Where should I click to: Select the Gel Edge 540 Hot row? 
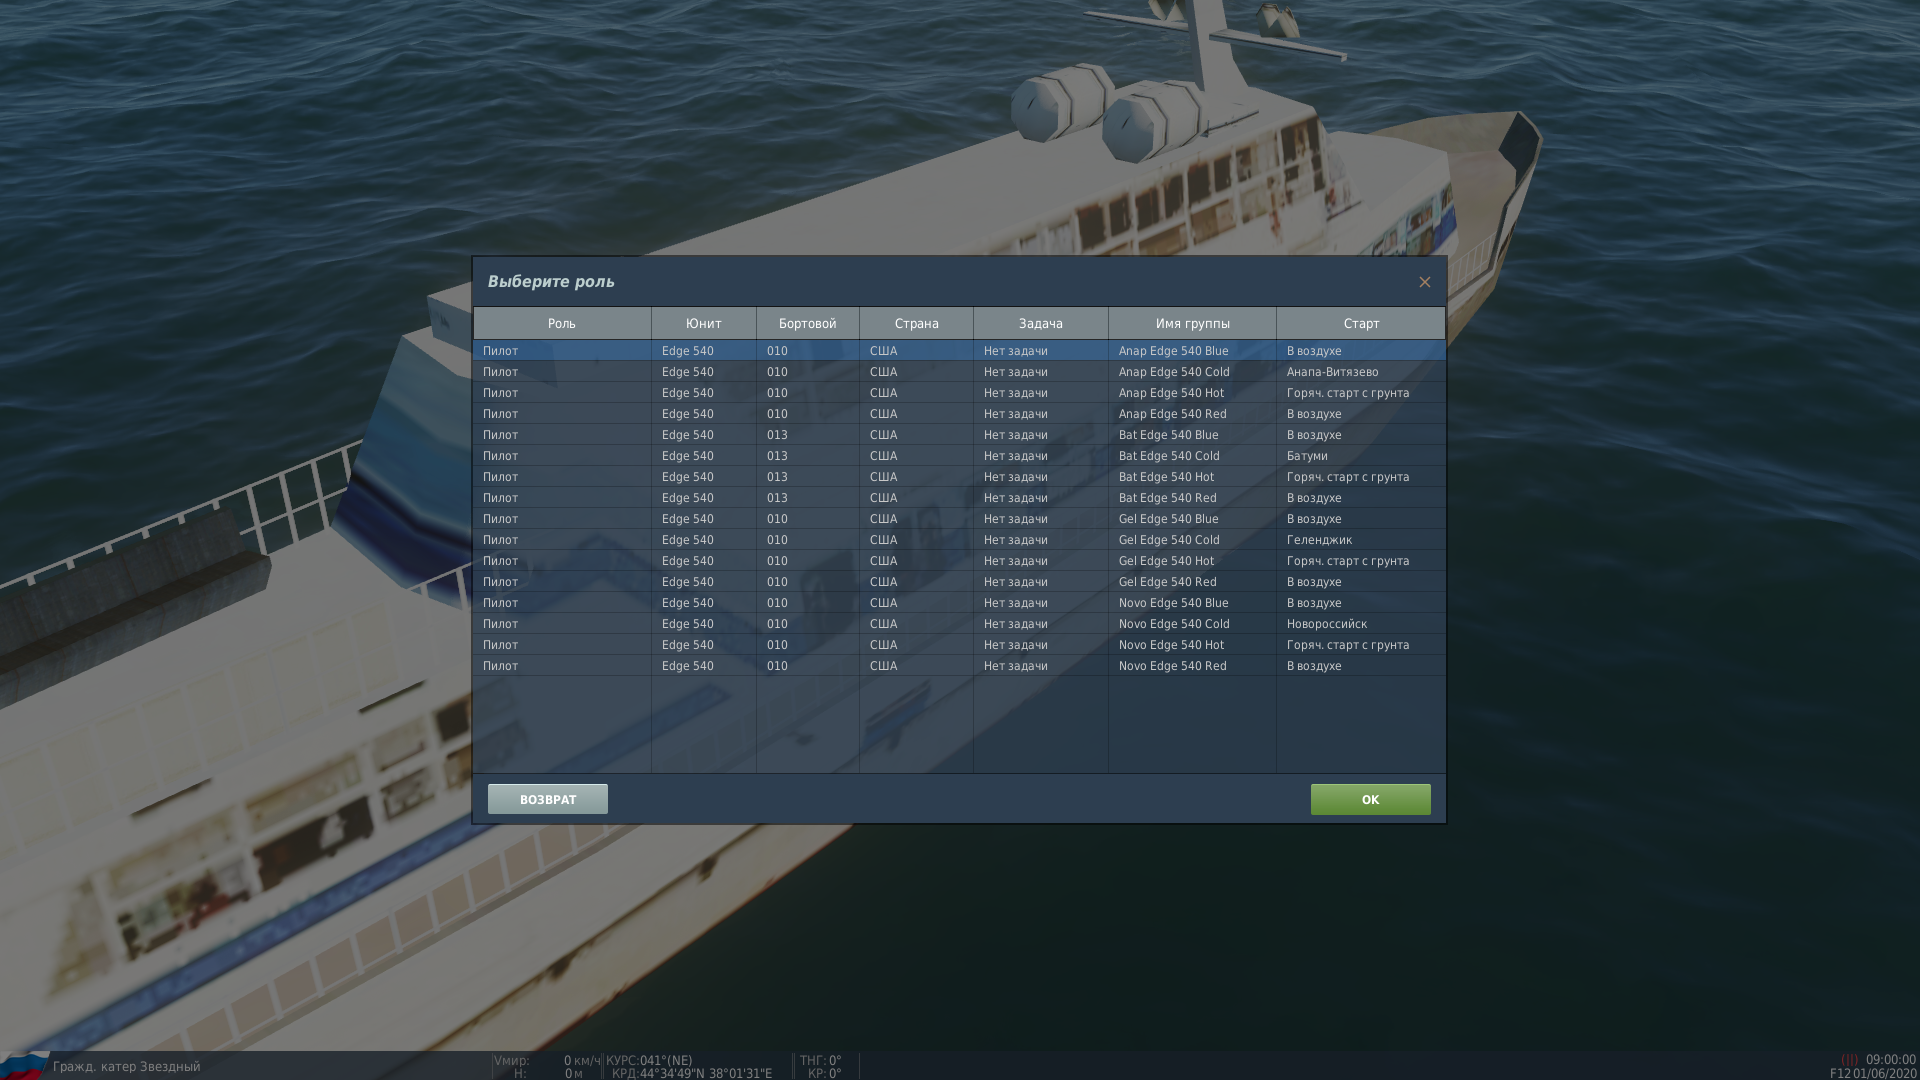point(959,561)
